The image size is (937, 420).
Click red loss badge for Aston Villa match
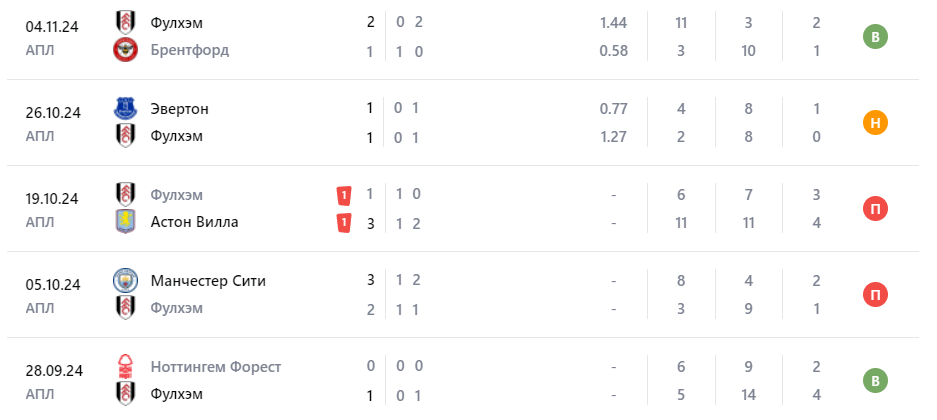tap(876, 209)
